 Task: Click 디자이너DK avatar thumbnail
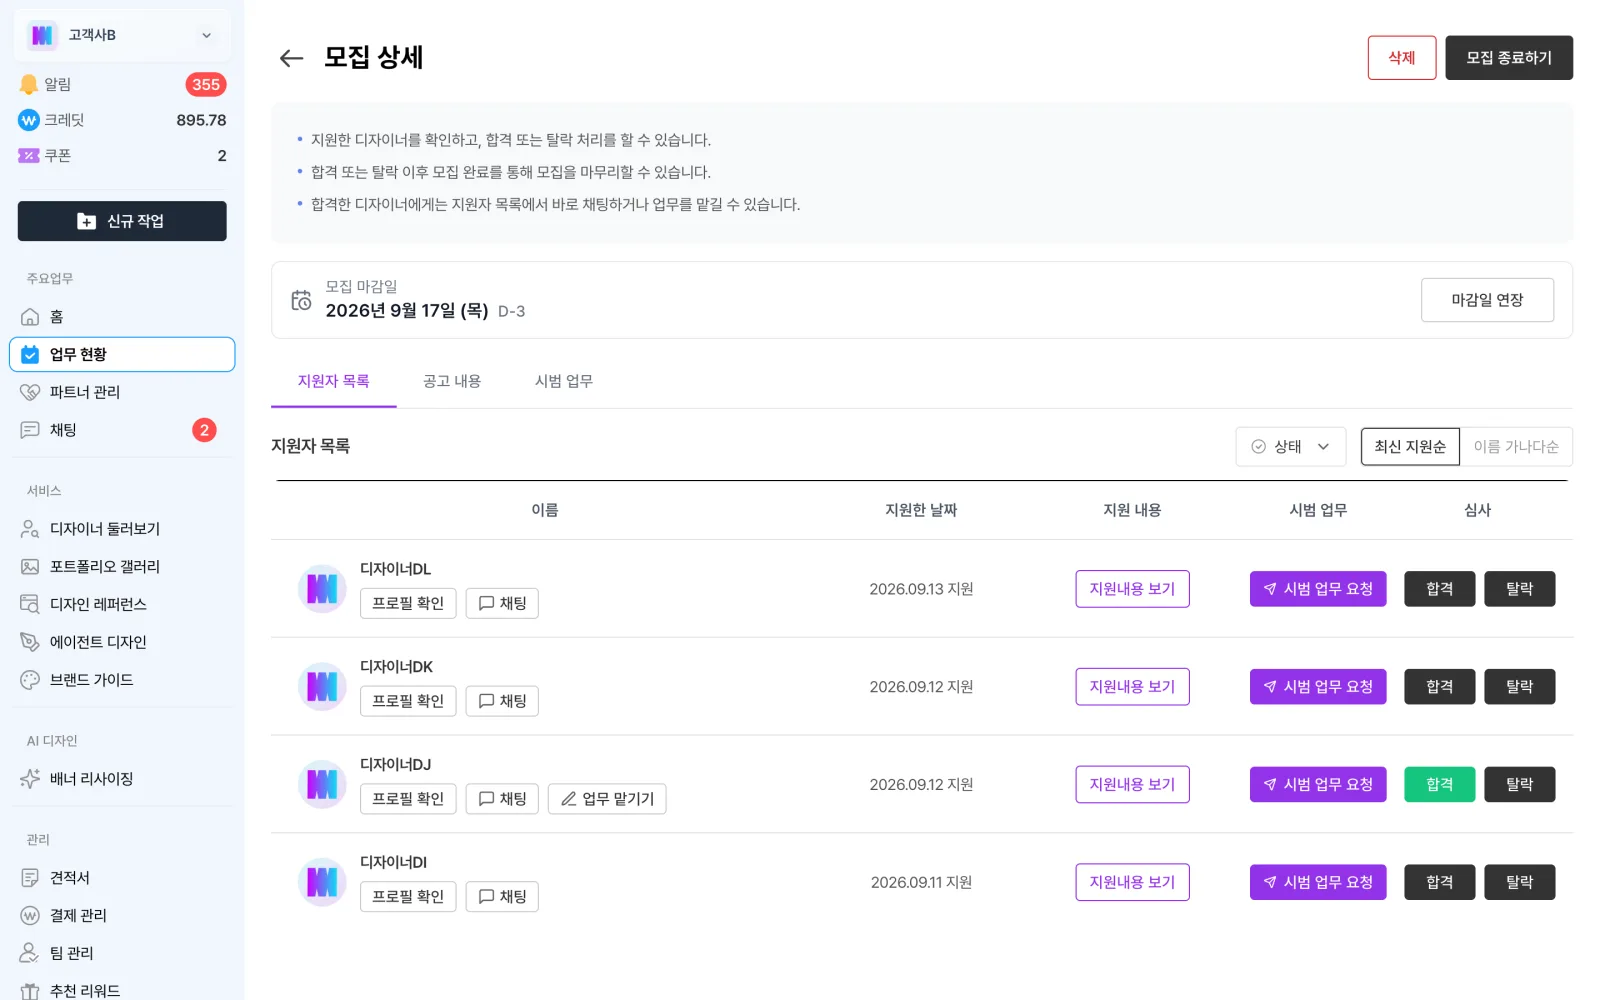pos(322,687)
